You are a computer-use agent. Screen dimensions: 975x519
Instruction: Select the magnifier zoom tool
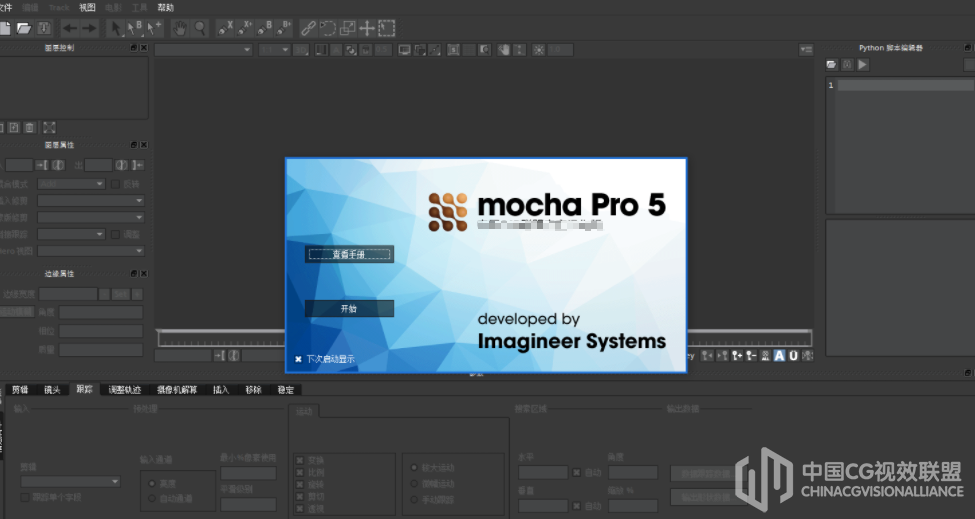coord(200,28)
